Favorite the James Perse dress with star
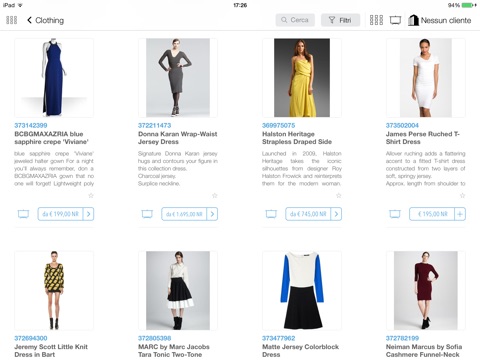The height and width of the screenshot is (360, 480). [462, 196]
